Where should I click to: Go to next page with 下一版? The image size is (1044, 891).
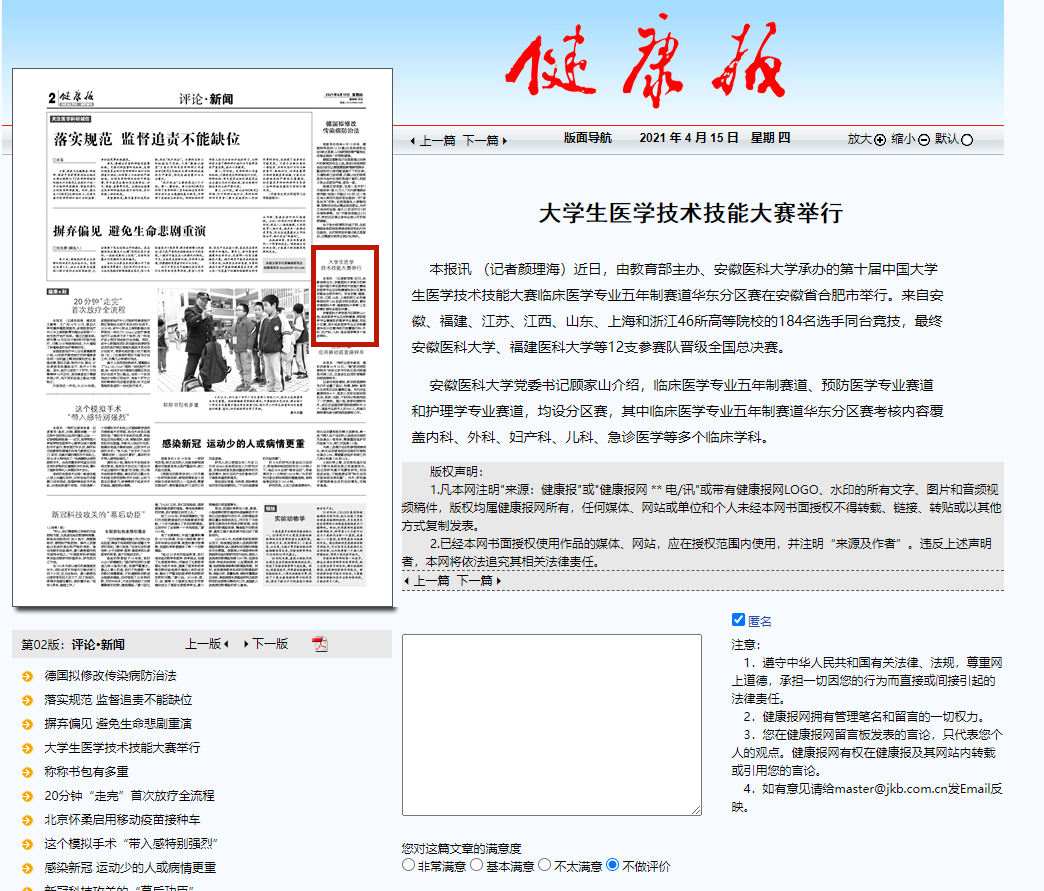pyautogui.click(x=266, y=644)
